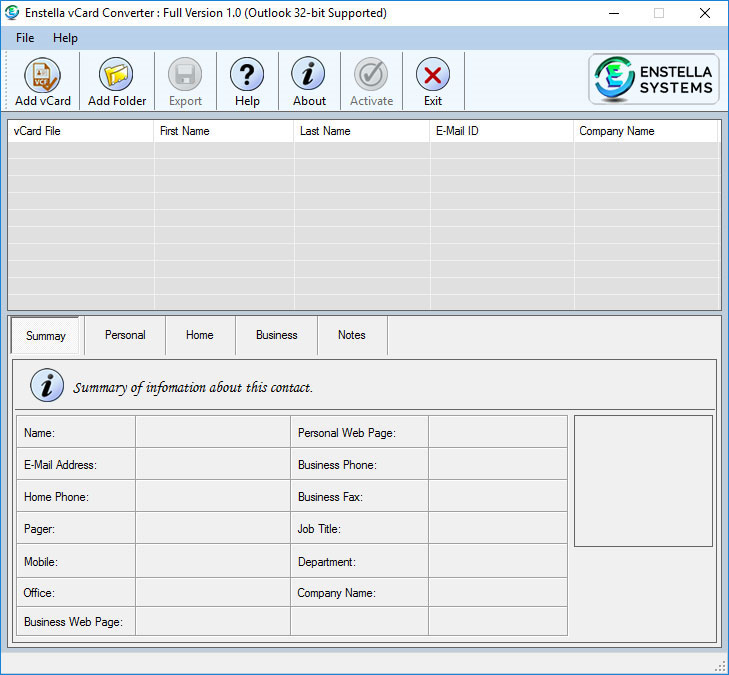
Task: Open the Help menu in menu bar
Action: (65, 38)
